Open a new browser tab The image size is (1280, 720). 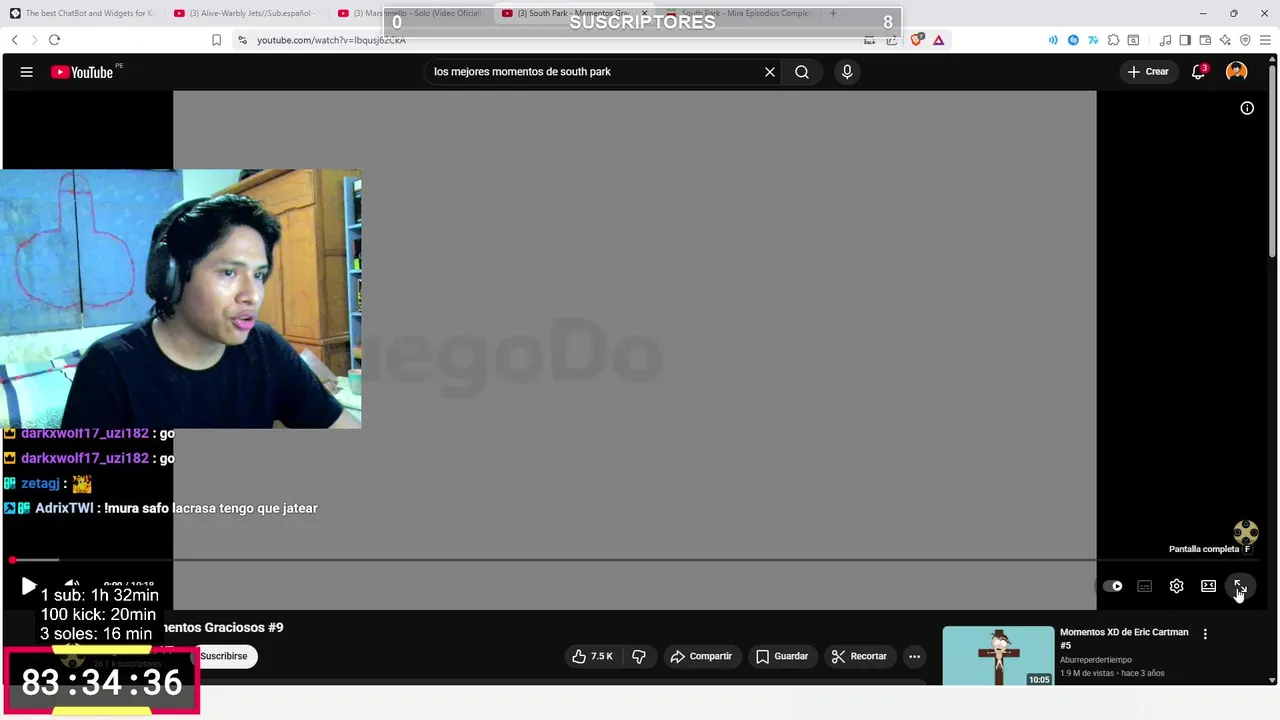[832, 13]
